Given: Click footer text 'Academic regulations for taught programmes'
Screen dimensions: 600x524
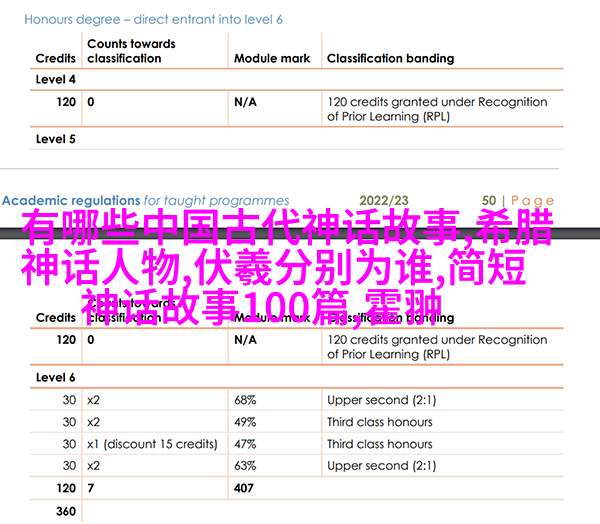Looking at the screenshot, I should pos(145,201).
